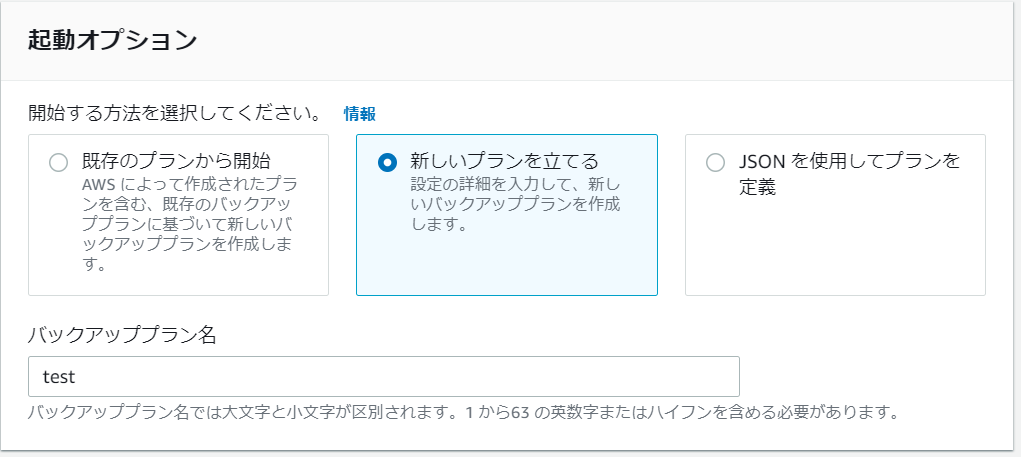Viewport: 1021px width, 457px height.
Task: Click the 既存のプランから開始 option title text
Action: click(176, 161)
